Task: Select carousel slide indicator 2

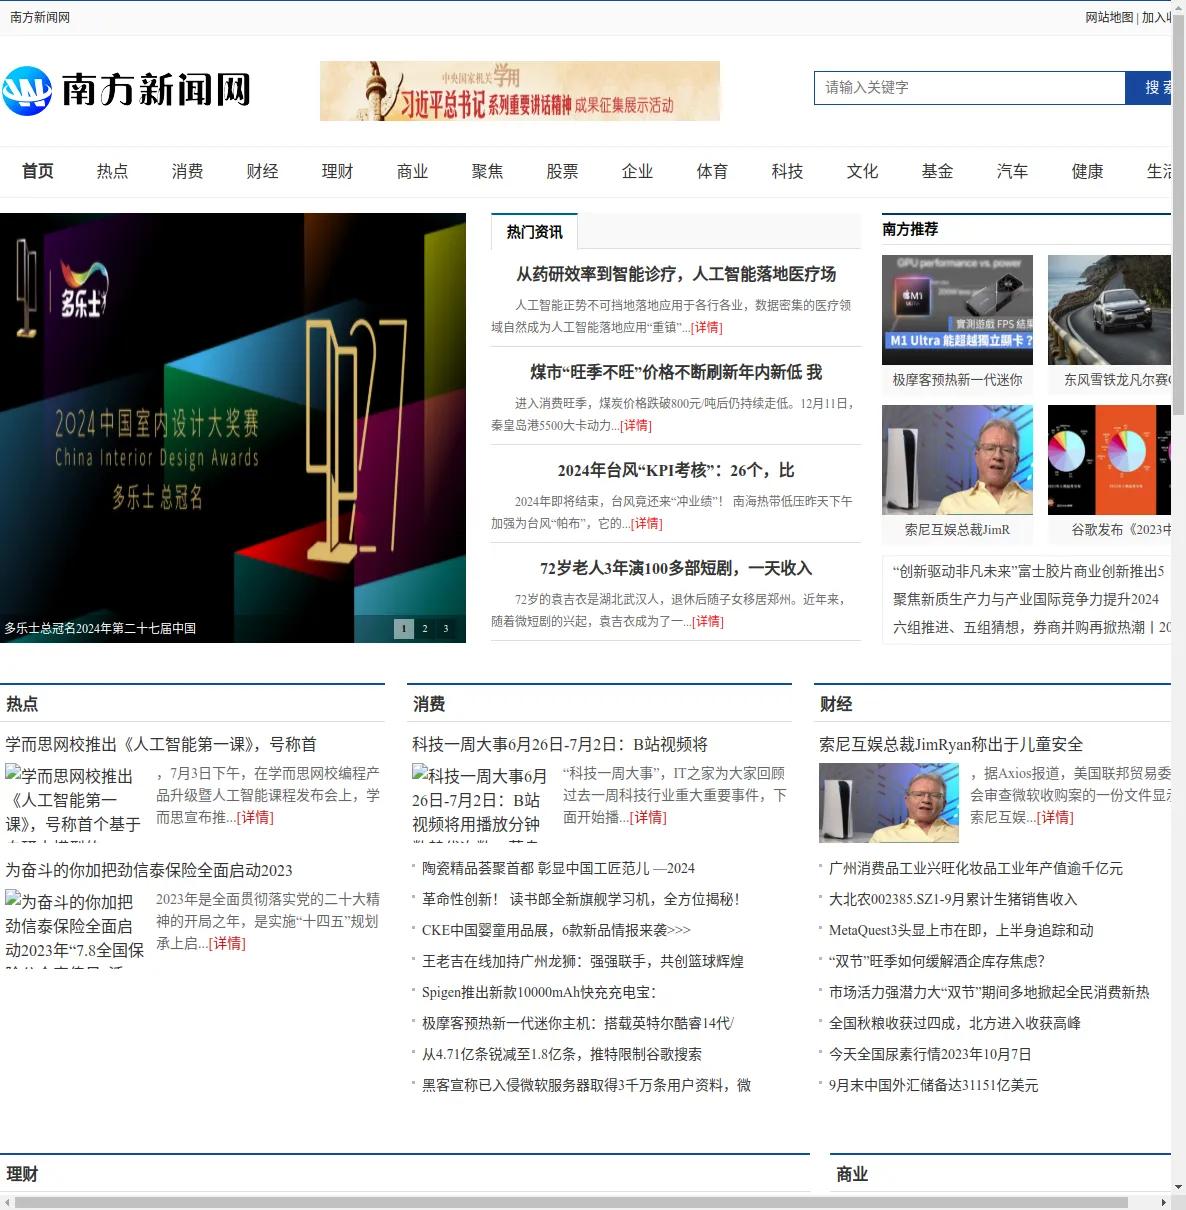Action: [425, 628]
